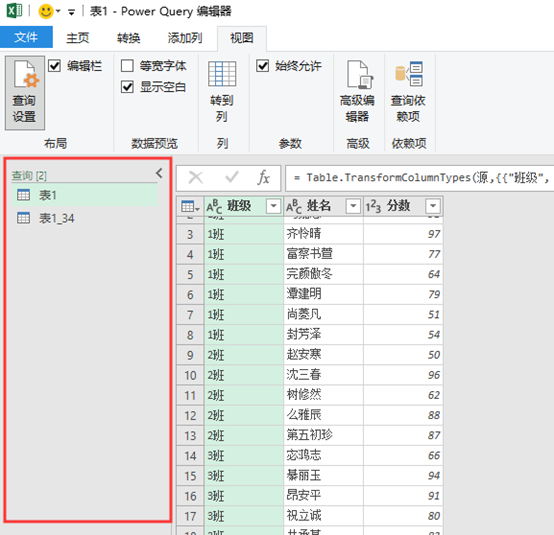The height and width of the screenshot is (535, 554).
Task: Collapse the queries pane with chevron
Action: [x=159, y=173]
